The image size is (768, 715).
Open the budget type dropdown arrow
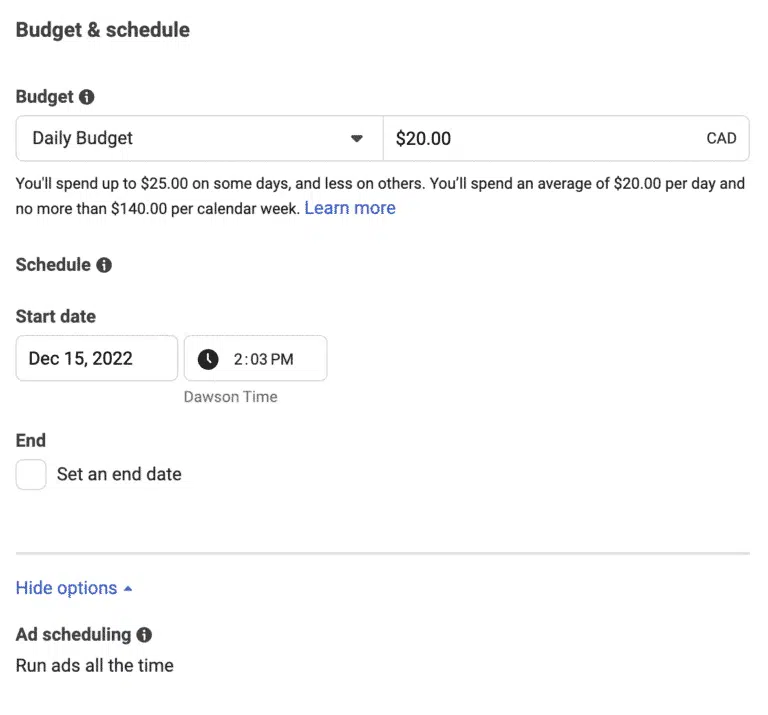357,139
